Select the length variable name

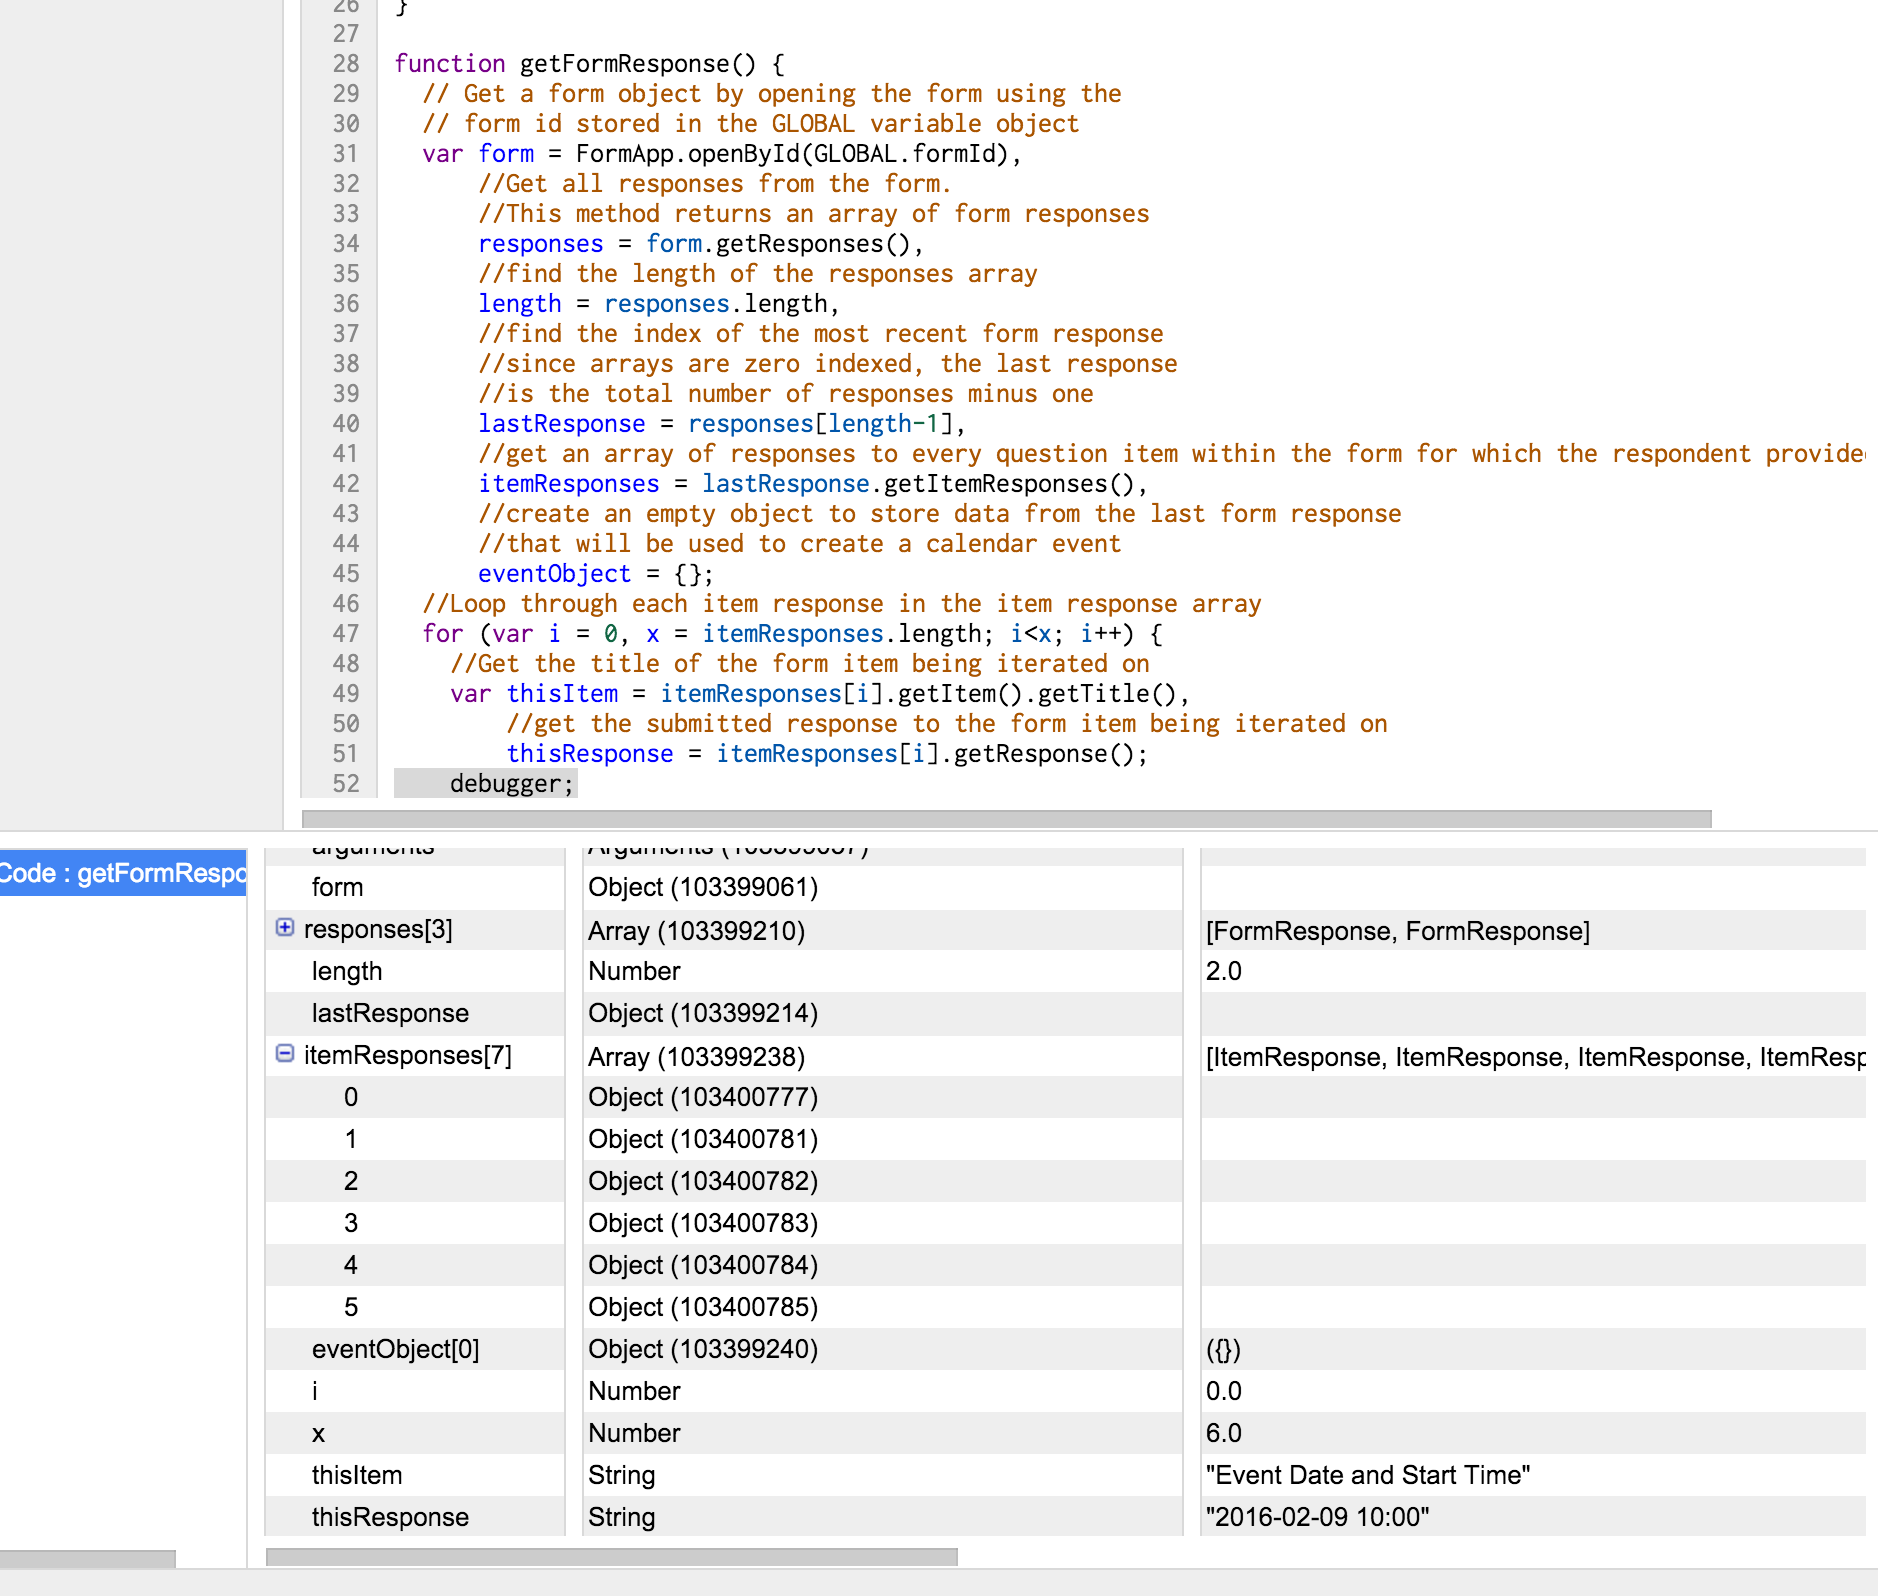pyautogui.click(x=347, y=971)
